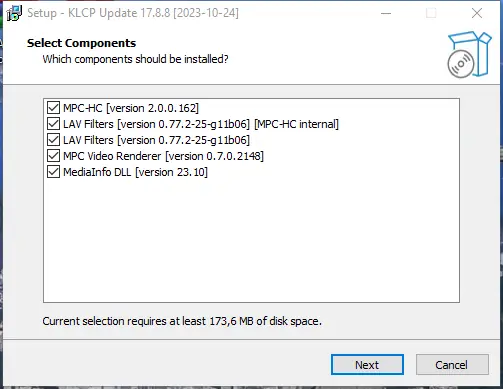Image resolution: width=503 pixels, height=389 pixels.
Task: Uncheck the MPC-HC version 2.0.0.162 checkbox
Action: tap(53, 108)
